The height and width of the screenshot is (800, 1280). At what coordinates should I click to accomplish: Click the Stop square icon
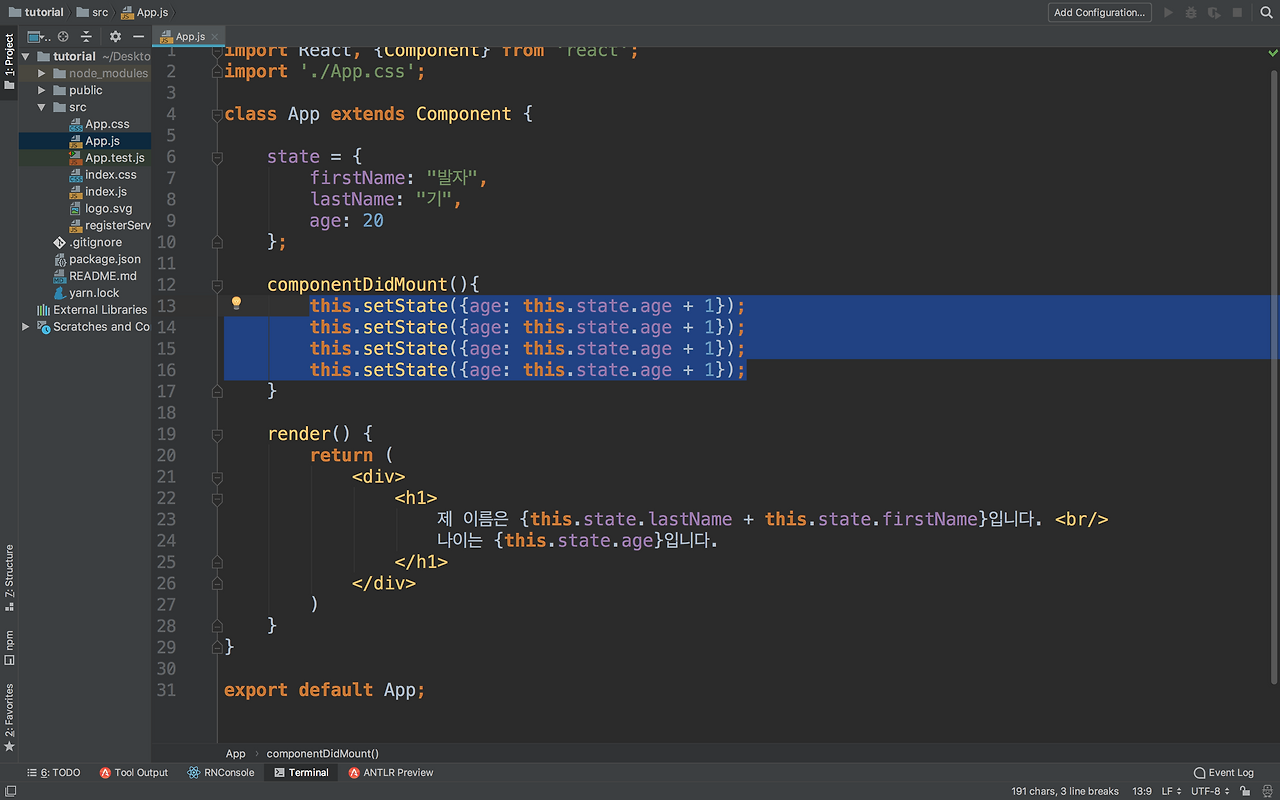(1237, 13)
